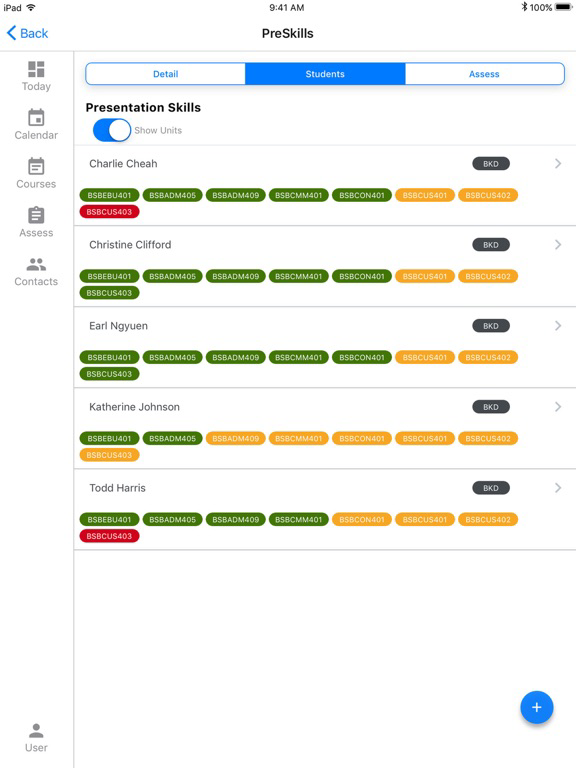Tap Todd Harris's green BSBCMM401 tag
Image resolution: width=576 pixels, height=768 pixels.
[299, 520]
